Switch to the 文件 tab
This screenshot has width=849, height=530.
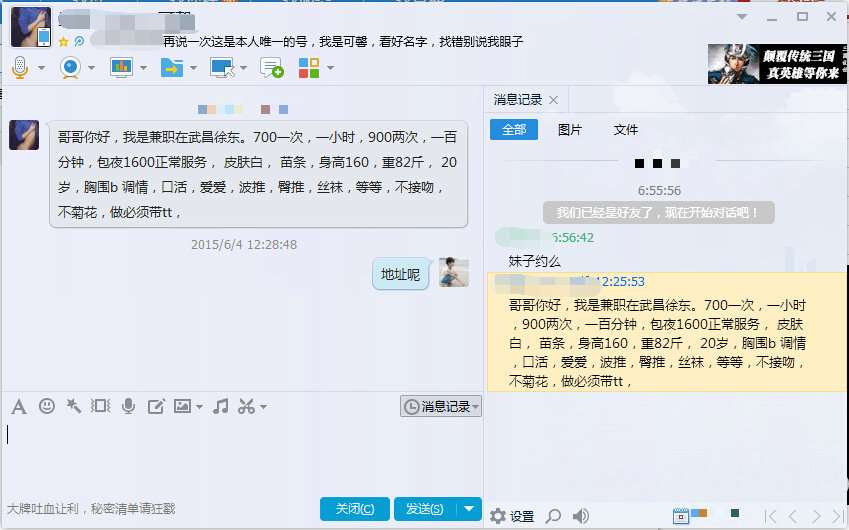click(x=626, y=129)
